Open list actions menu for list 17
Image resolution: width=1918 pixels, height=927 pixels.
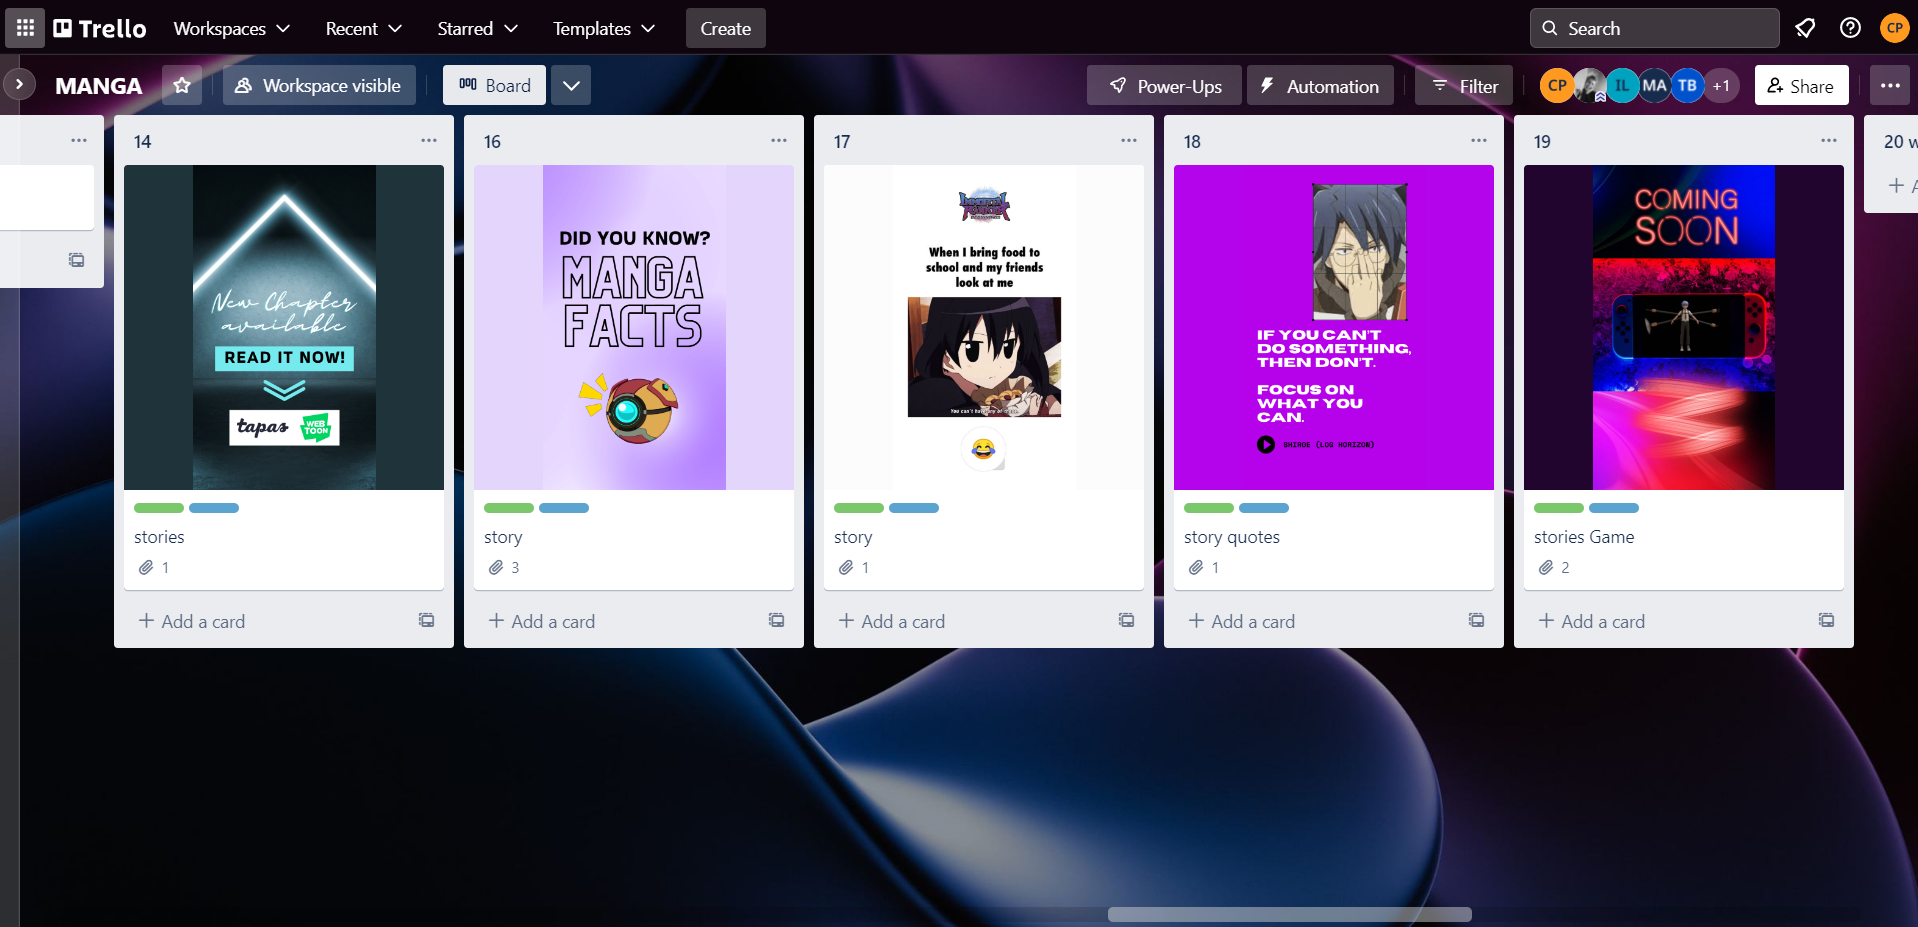[1129, 141]
